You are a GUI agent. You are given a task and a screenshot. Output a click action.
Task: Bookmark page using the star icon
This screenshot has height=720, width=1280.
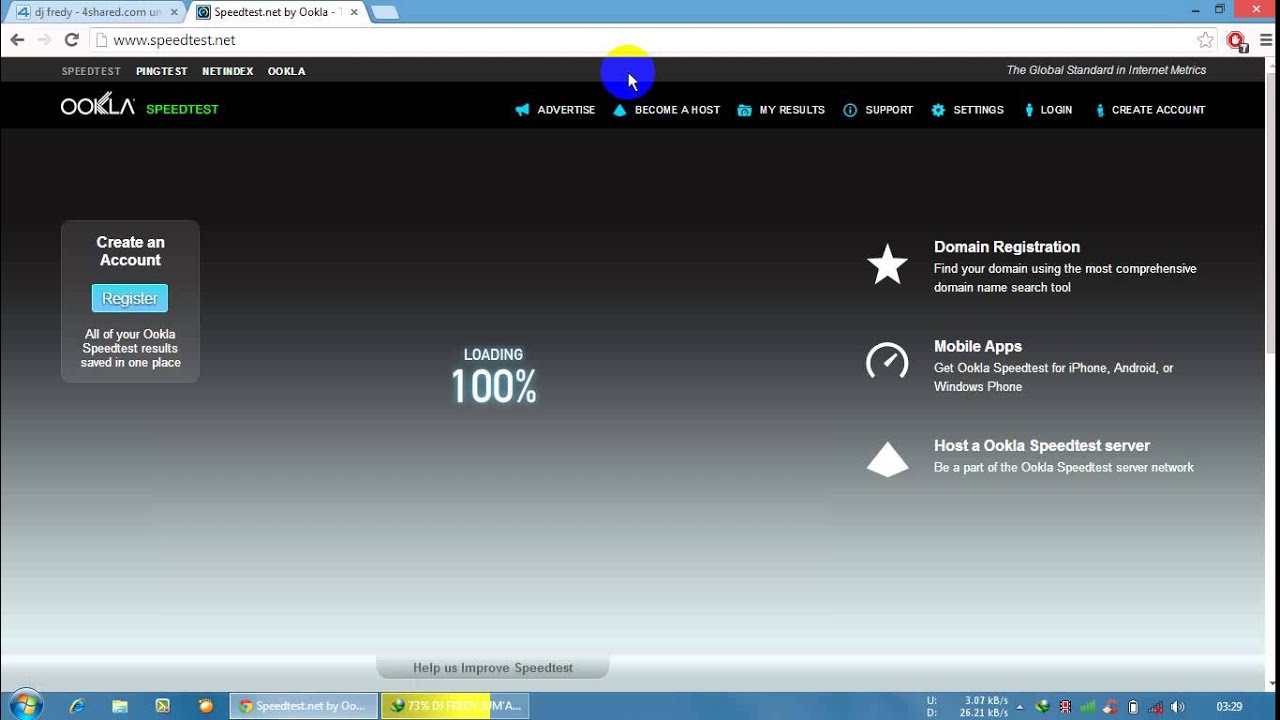coord(1206,40)
